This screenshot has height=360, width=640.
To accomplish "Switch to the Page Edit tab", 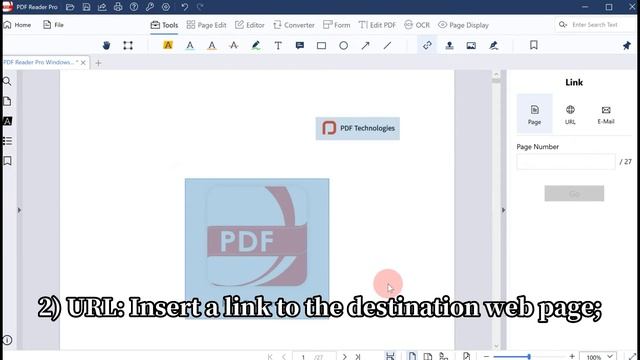I will coord(206,25).
